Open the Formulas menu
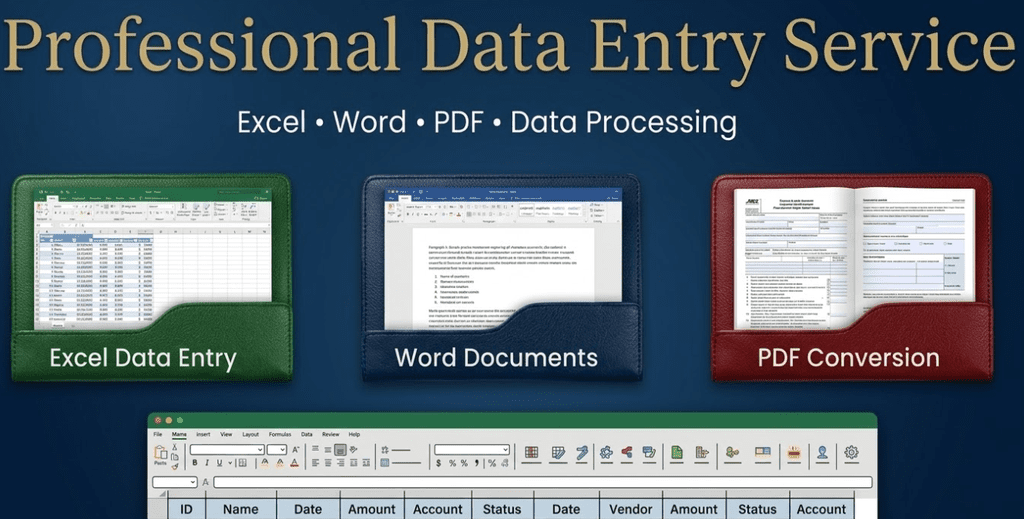 (x=279, y=435)
